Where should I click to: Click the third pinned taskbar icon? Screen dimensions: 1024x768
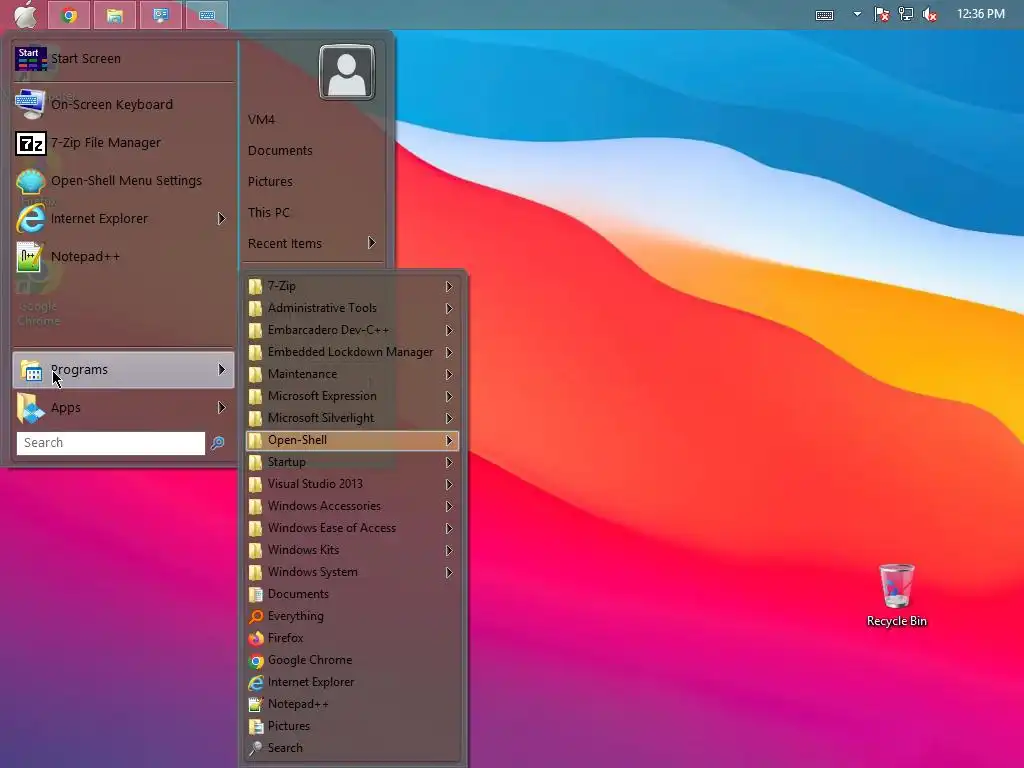[161, 15]
